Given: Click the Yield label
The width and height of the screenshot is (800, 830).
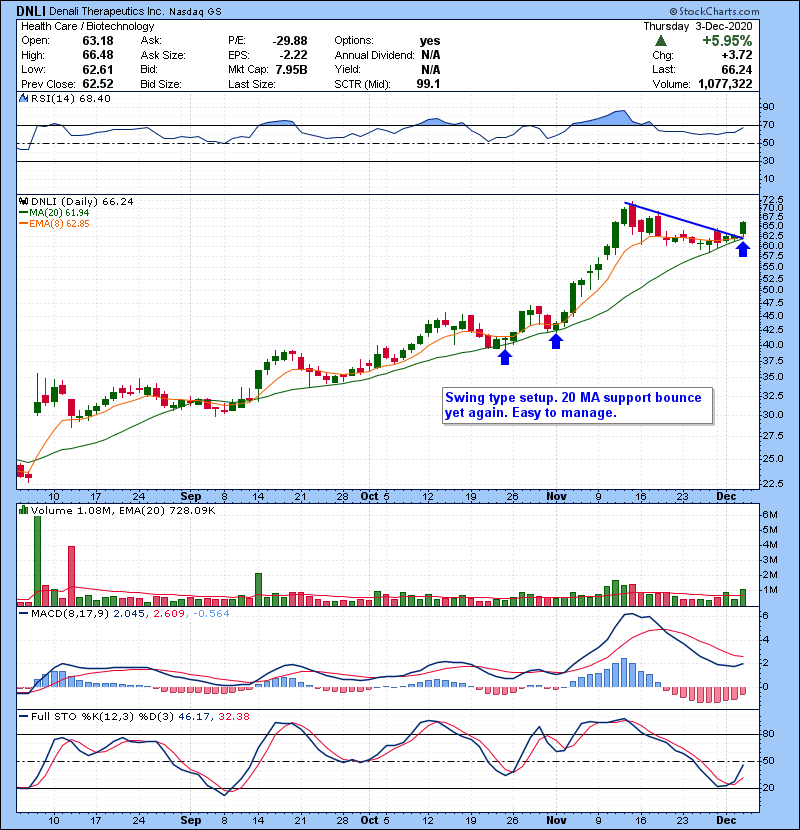Looking at the screenshot, I should tap(347, 69).
